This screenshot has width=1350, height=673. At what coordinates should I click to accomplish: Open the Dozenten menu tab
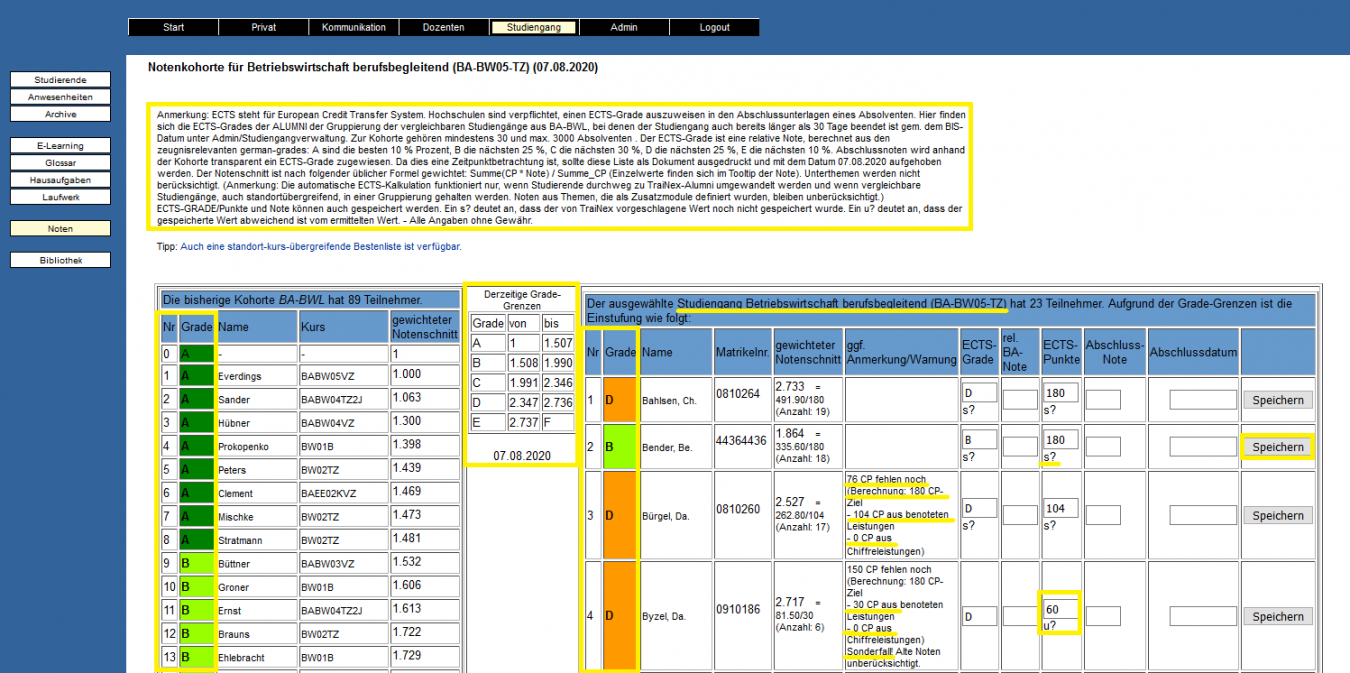443,27
